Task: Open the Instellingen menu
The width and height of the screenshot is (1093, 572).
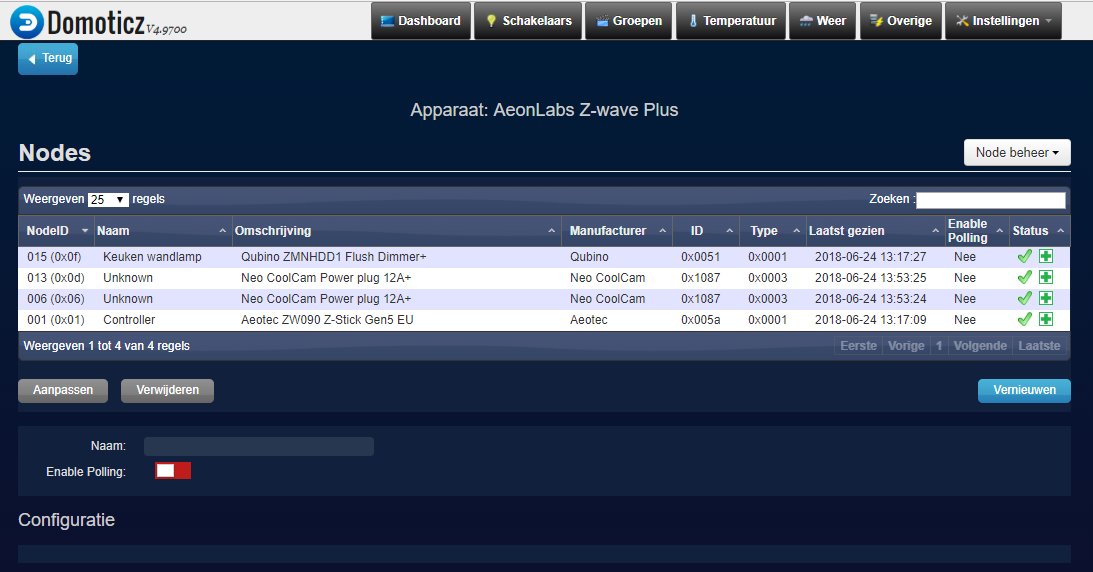Action: tap(1003, 21)
